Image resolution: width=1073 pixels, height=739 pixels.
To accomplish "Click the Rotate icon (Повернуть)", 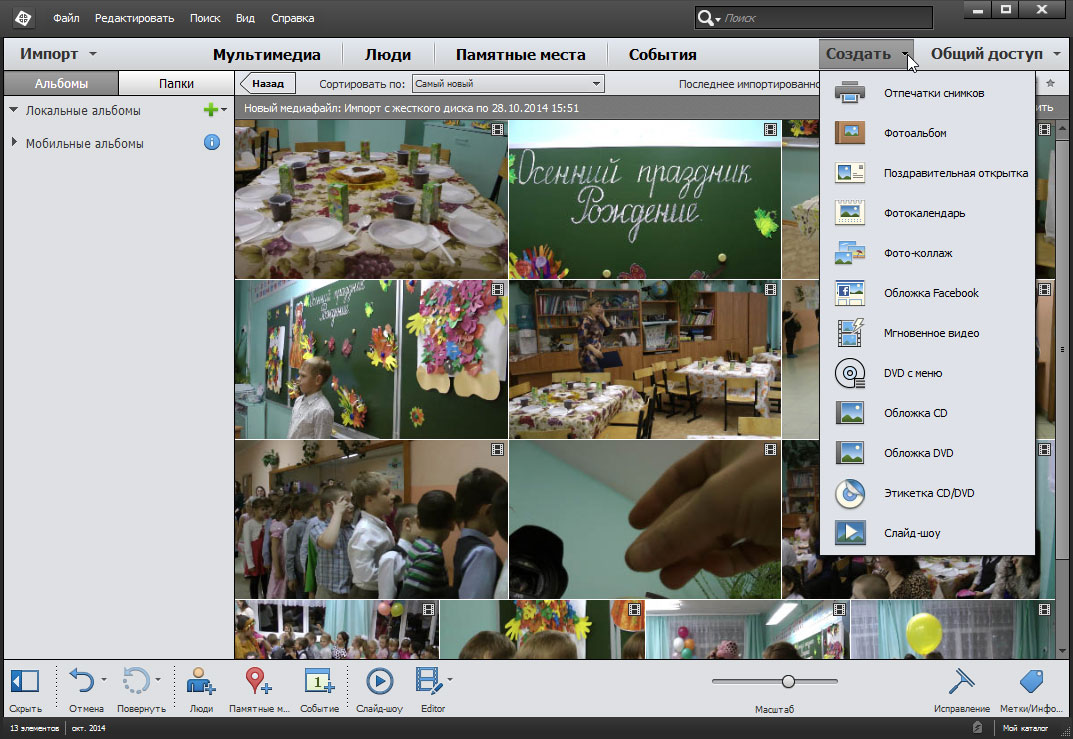I will click(135, 682).
